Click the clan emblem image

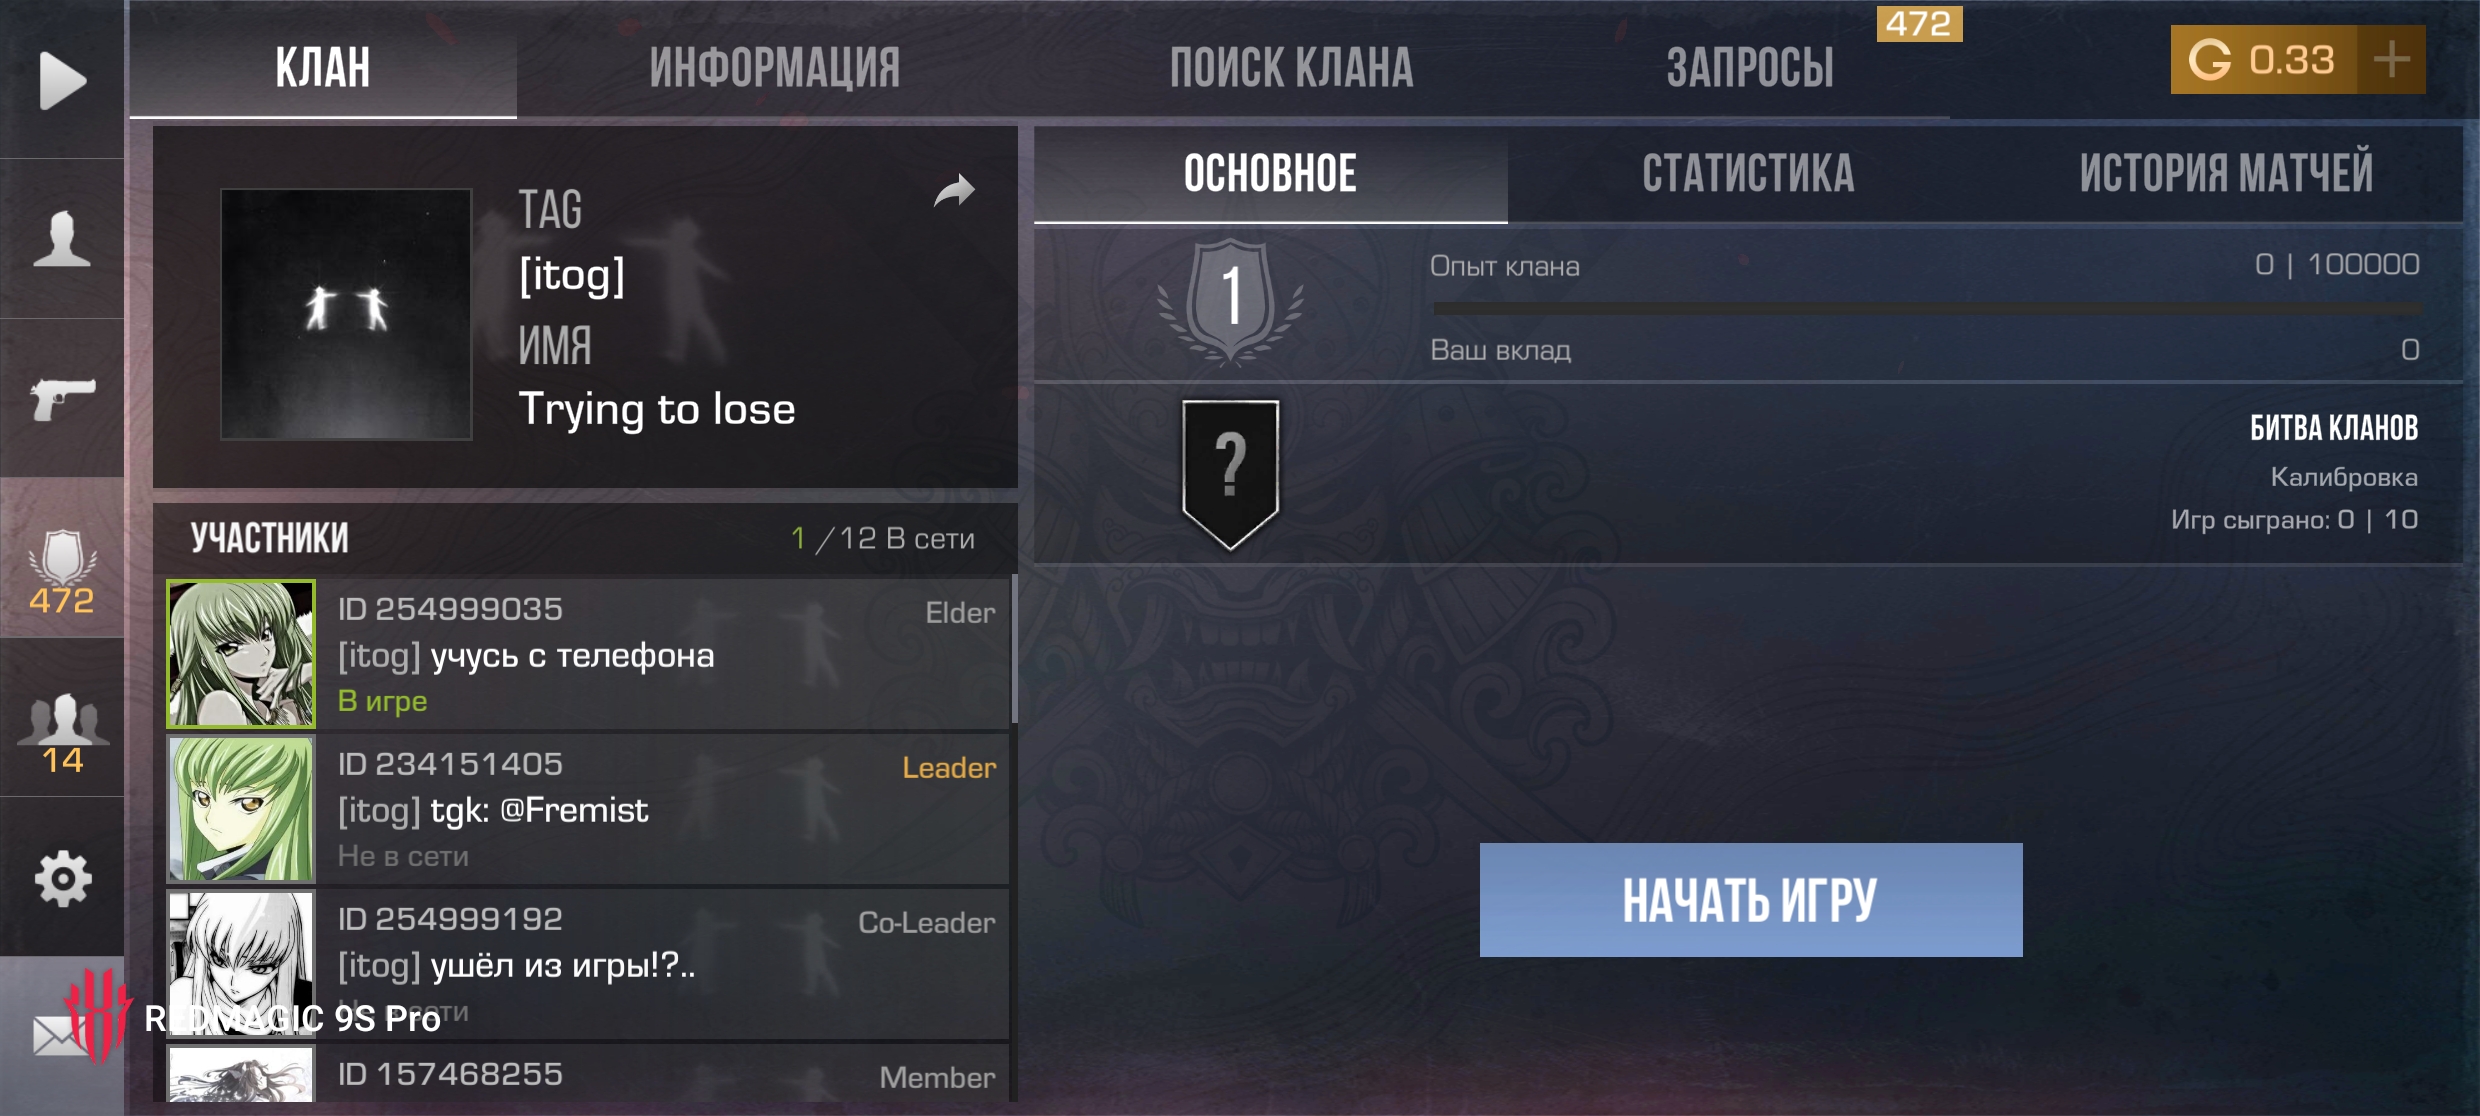coord(346,314)
